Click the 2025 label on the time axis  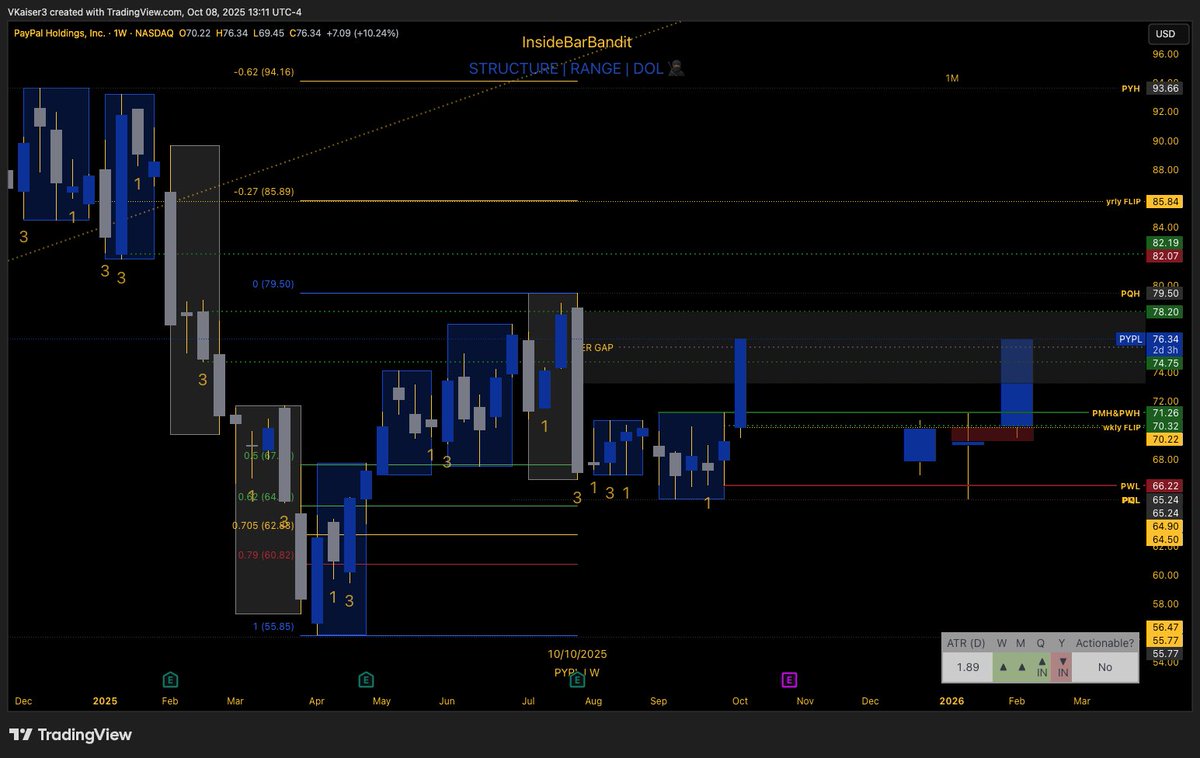(x=105, y=702)
